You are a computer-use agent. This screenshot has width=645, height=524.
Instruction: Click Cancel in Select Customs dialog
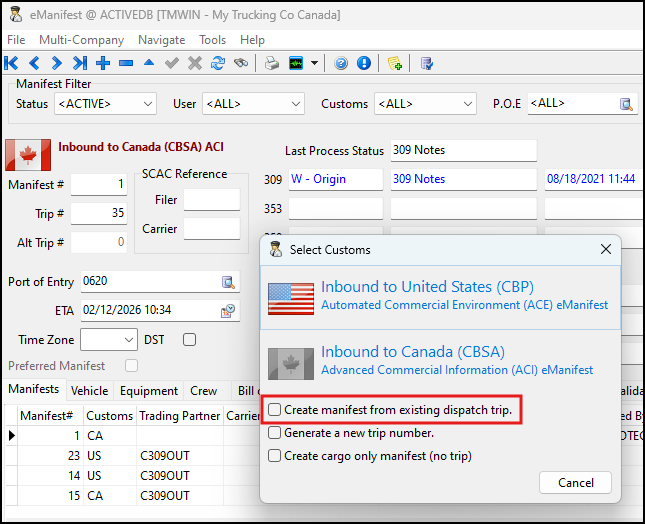(575, 482)
